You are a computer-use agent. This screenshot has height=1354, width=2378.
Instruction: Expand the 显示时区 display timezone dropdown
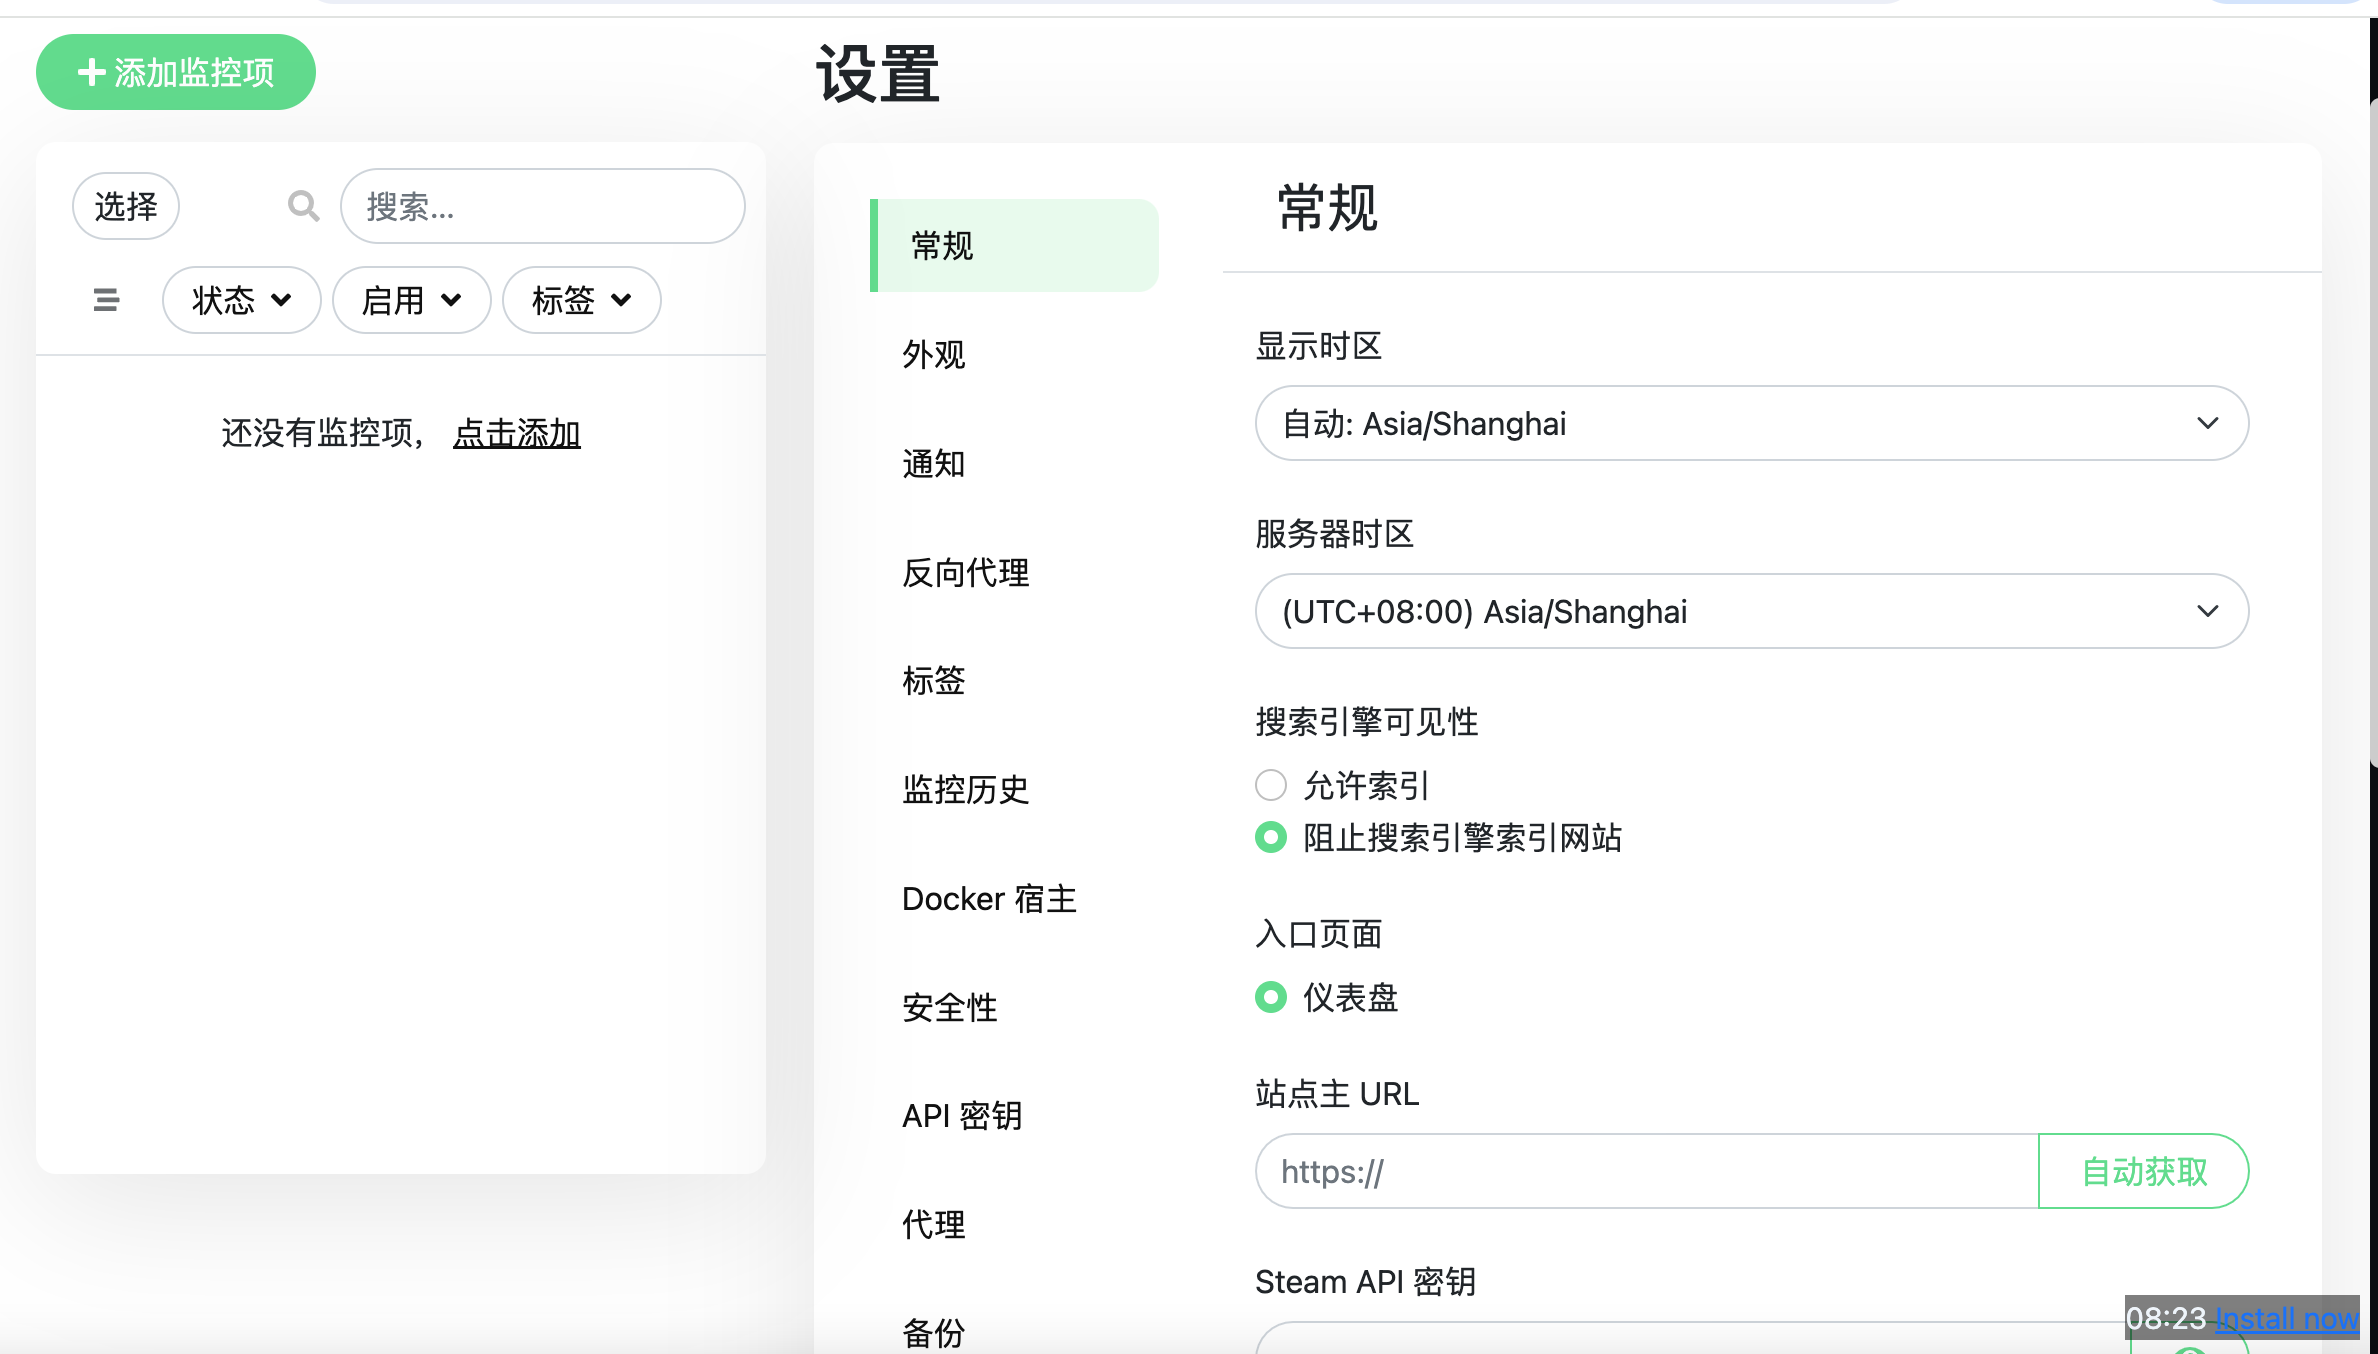coord(1752,423)
